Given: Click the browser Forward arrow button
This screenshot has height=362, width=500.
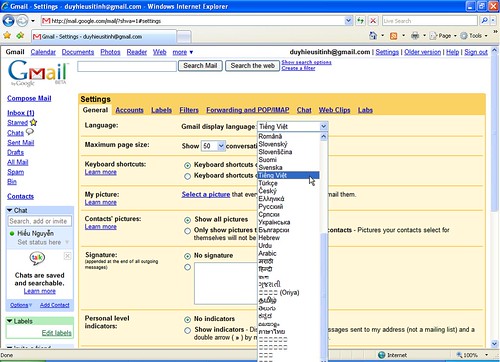Looking at the screenshot, I should (x=22, y=21).
